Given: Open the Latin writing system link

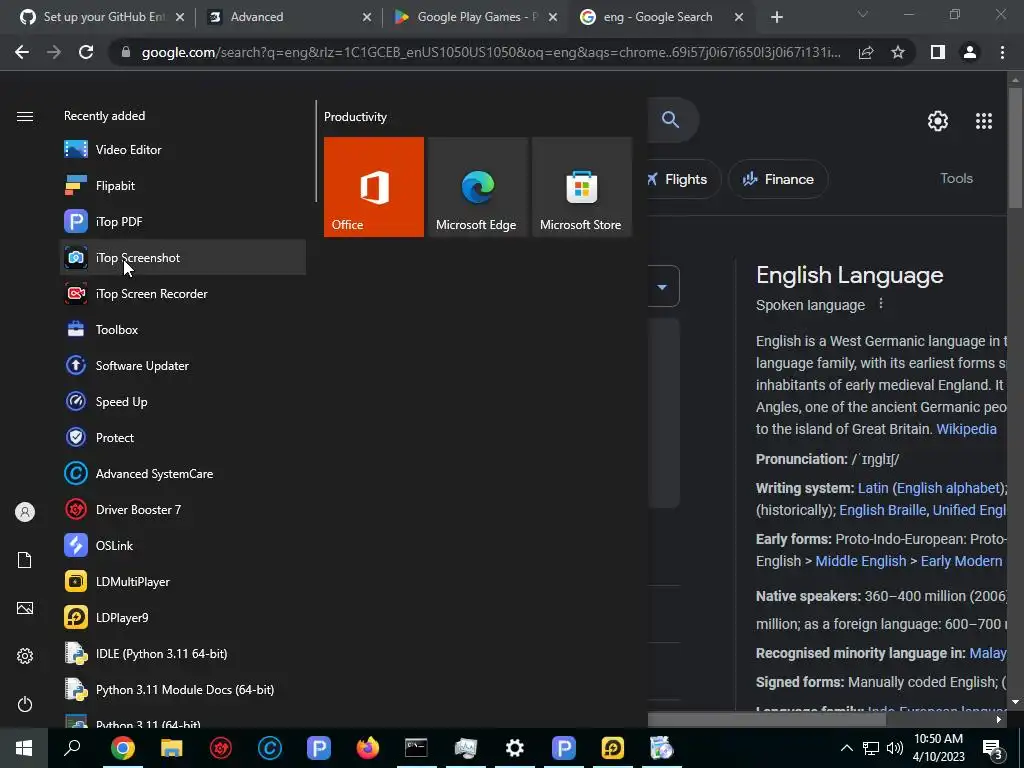Looking at the screenshot, I should 872,488.
